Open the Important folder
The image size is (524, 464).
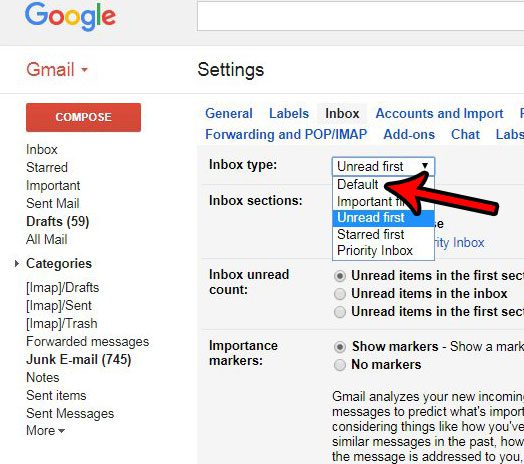[x=53, y=186]
